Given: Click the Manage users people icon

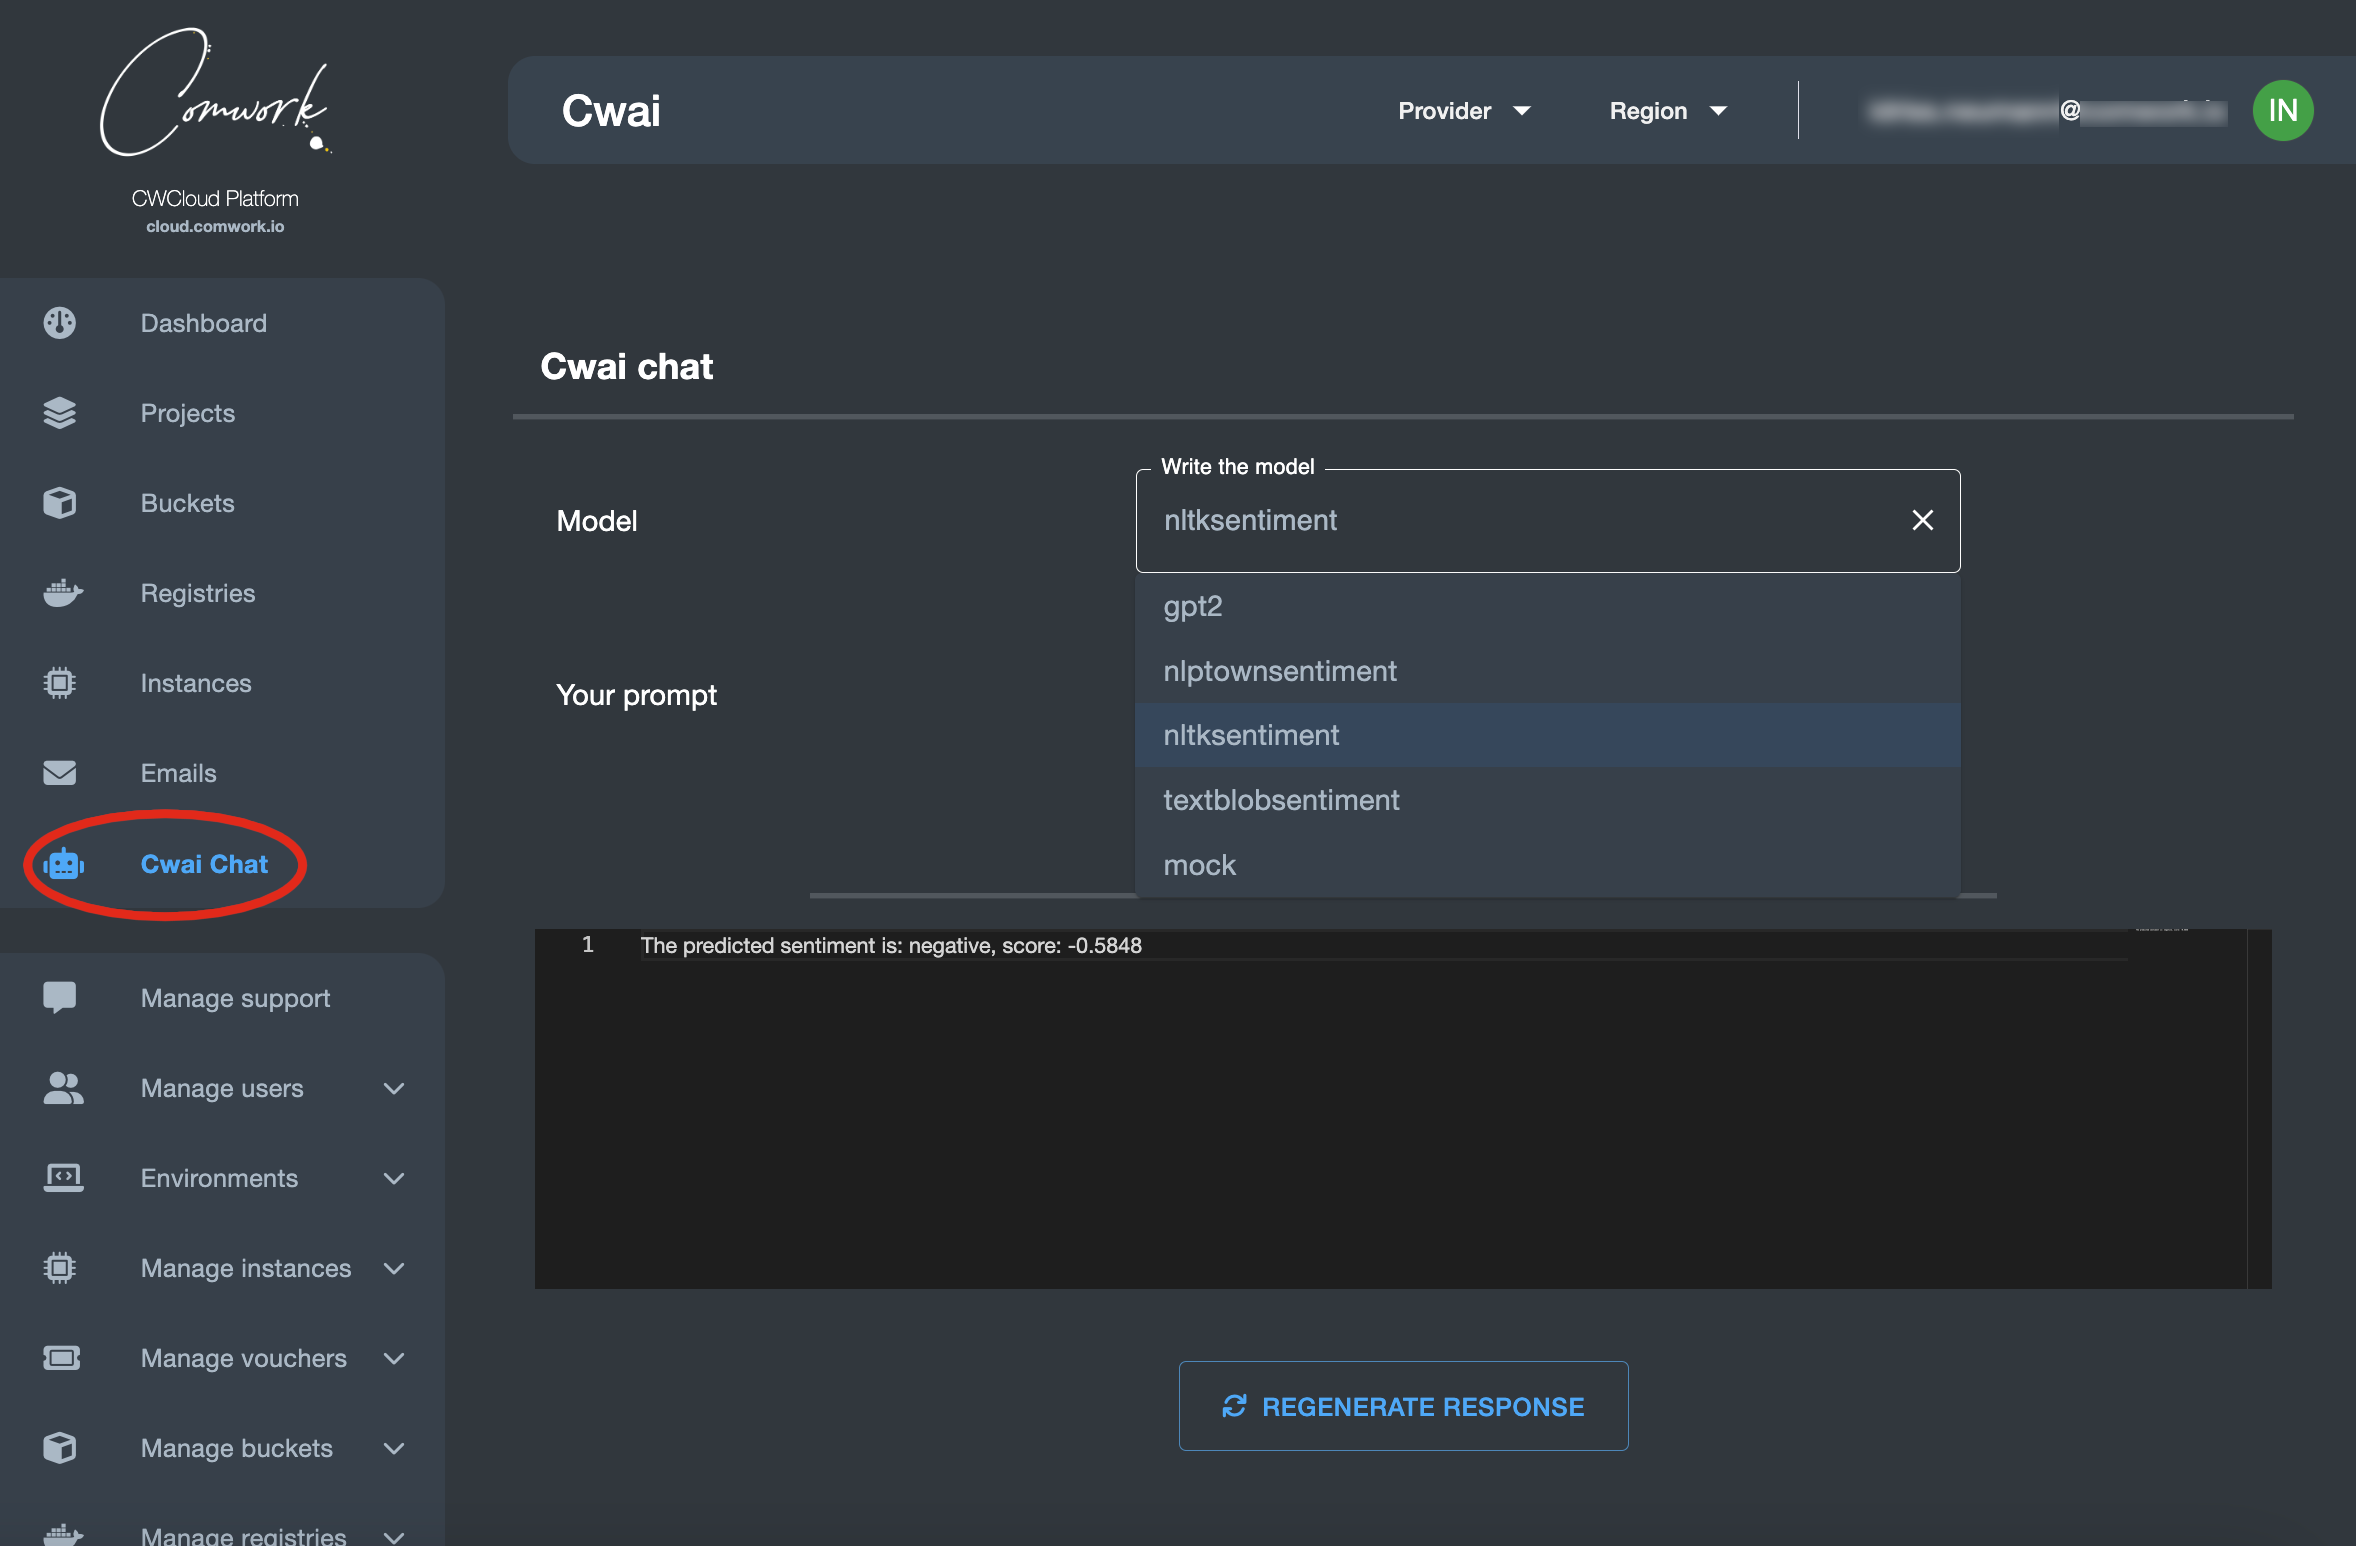Looking at the screenshot, I should (63, 1088).
